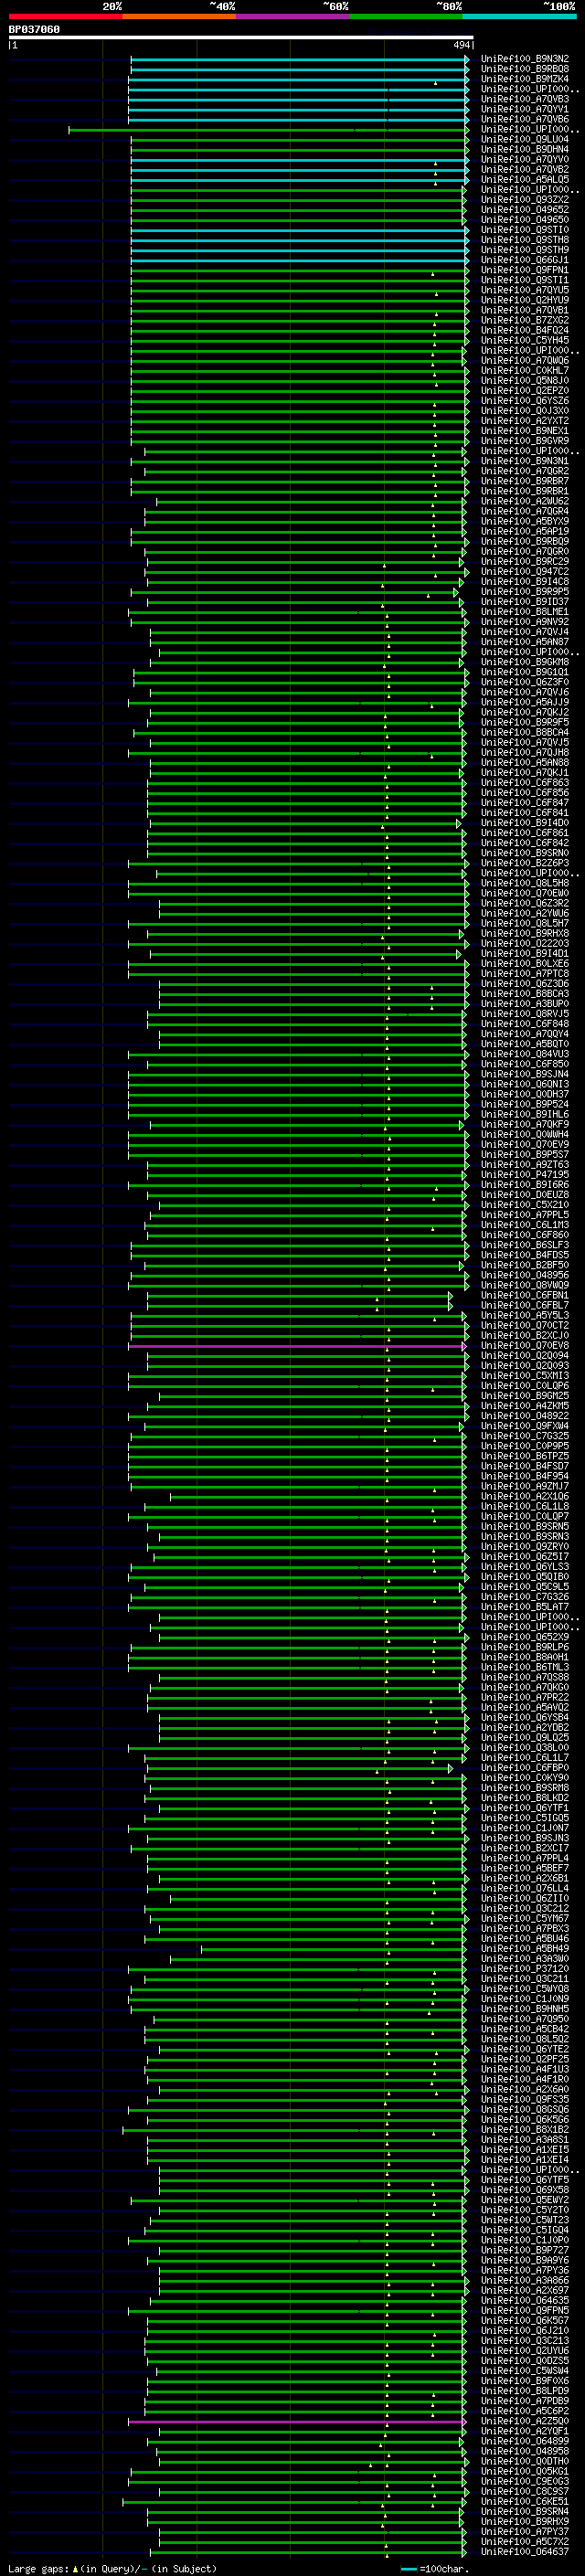Open hit UniRef100_A4ZKM5
This screenshot has width=585, height=2576.
click(525, 1406)
